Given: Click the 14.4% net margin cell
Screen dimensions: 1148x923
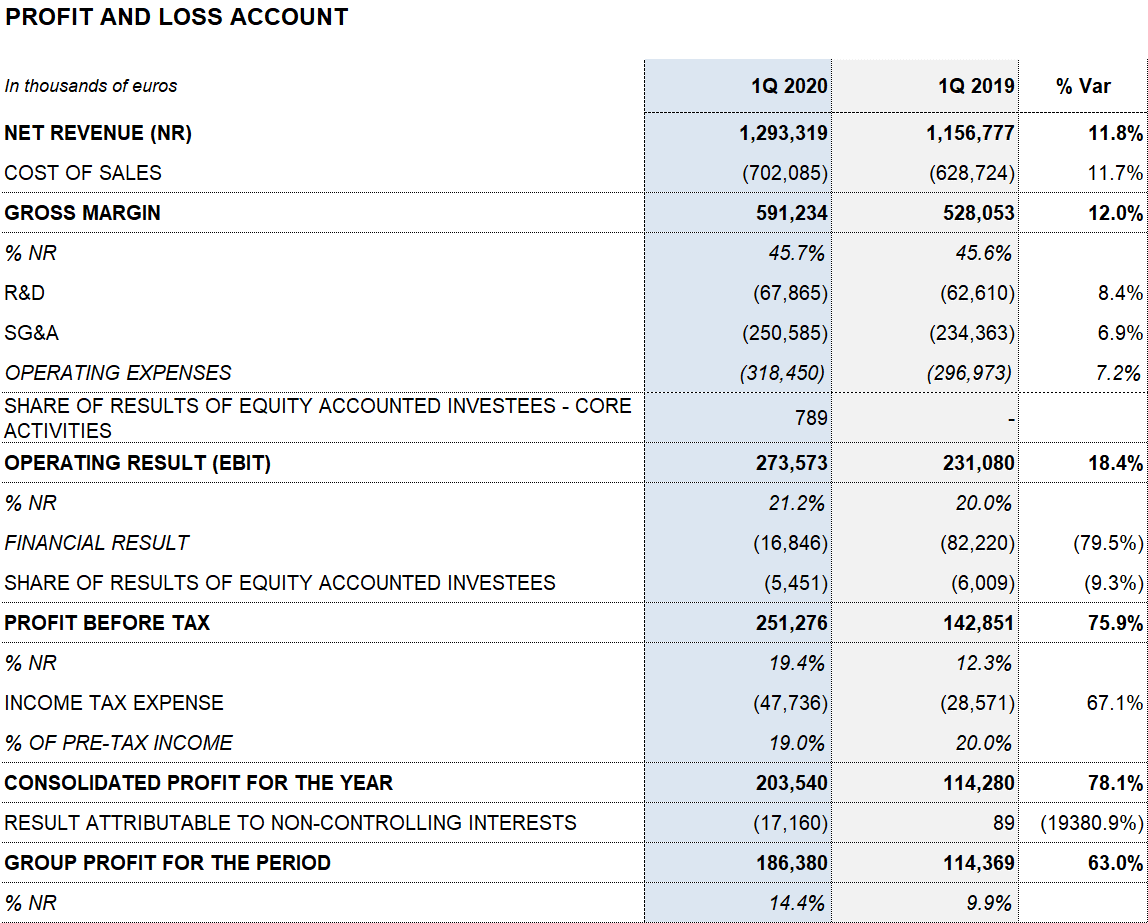Looking at the screenshot, I should [x=797, y=903].
